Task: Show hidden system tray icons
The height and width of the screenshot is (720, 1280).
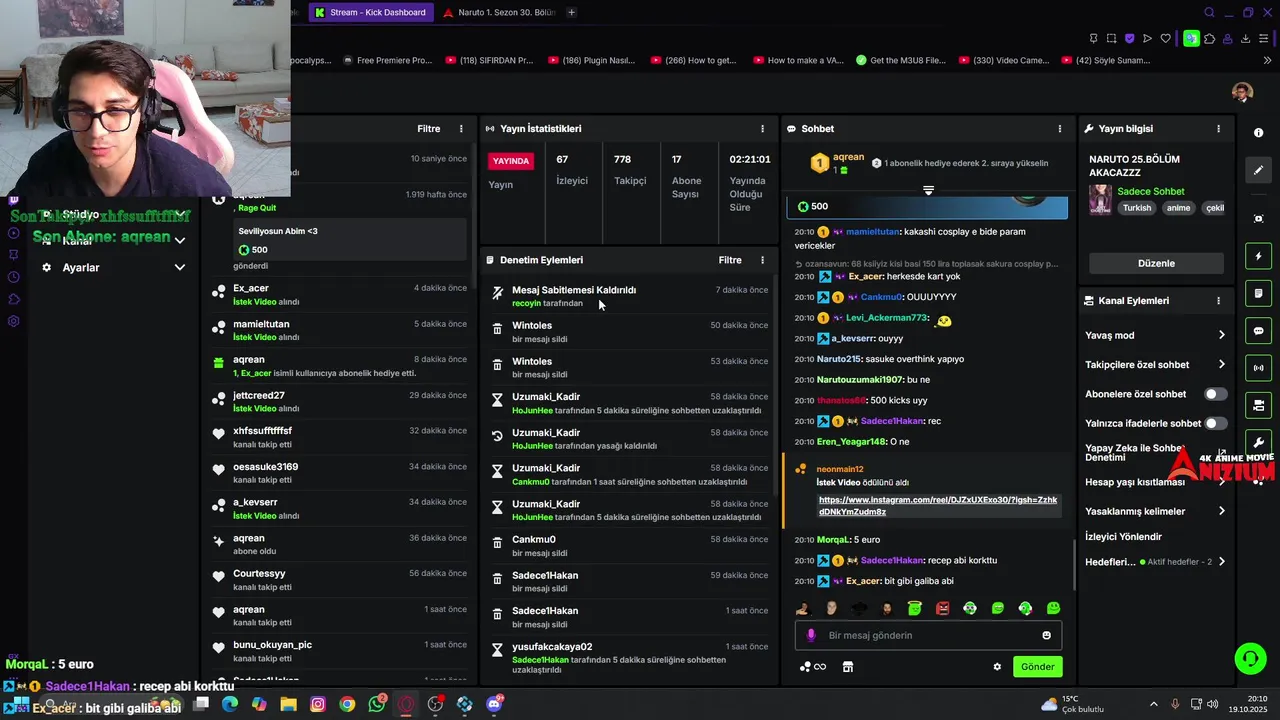Action: pyautogui.click(x=1153, y=704)
